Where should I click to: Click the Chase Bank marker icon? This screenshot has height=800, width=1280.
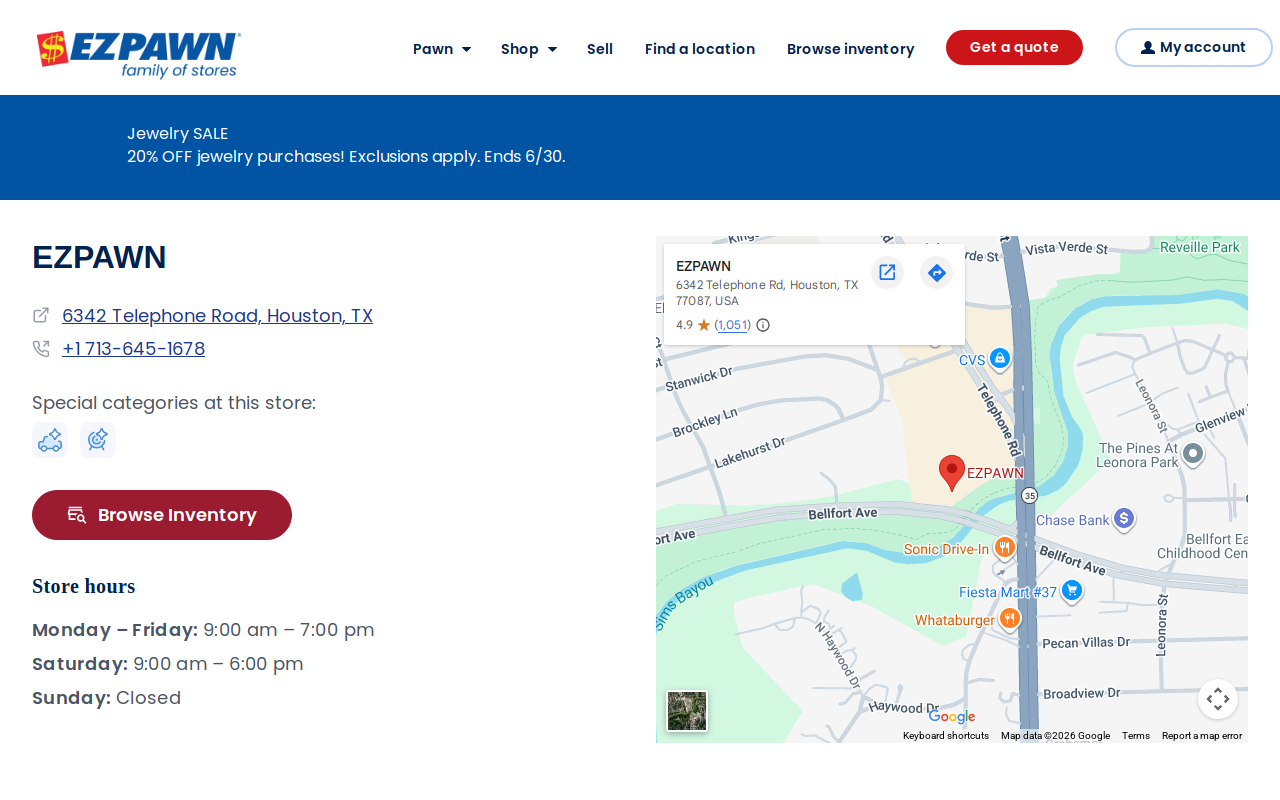click(x=1124, y=519)
